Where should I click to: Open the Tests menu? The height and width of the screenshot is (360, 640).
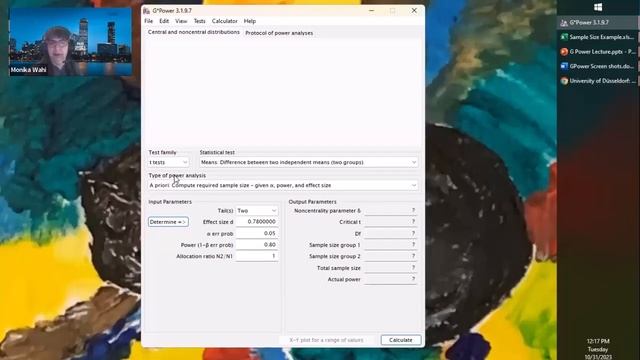(x=200, y=21)
